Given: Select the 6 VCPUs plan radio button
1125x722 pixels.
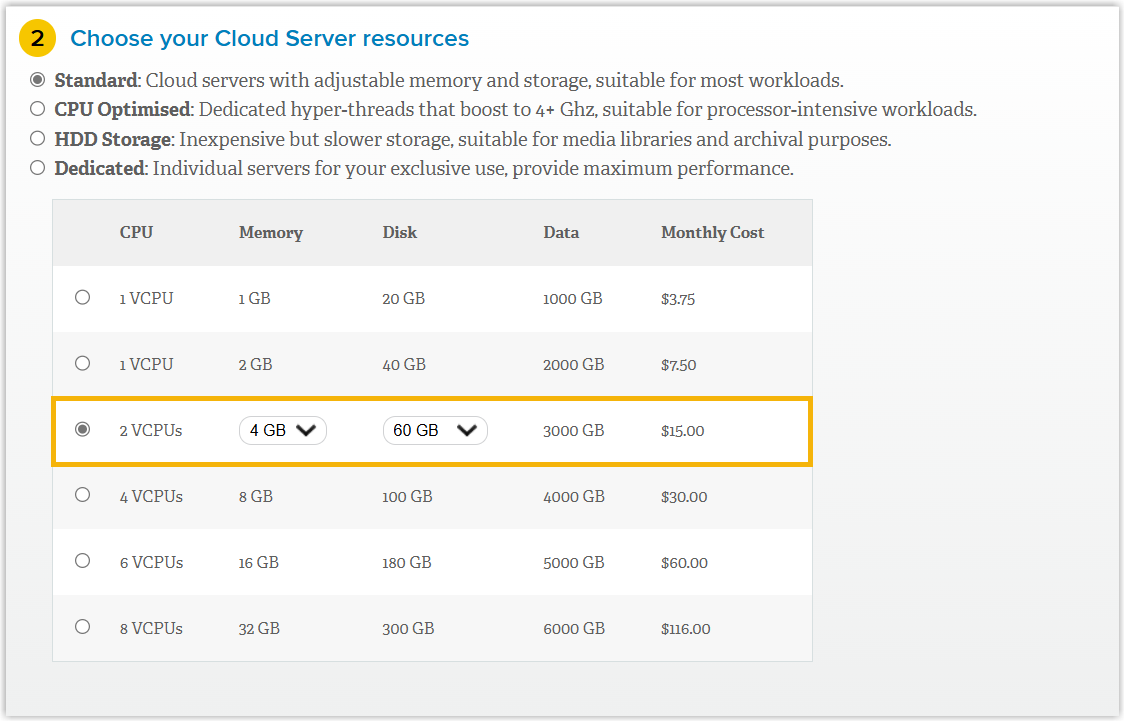Looking at the screenshot, I should [83, 561].
